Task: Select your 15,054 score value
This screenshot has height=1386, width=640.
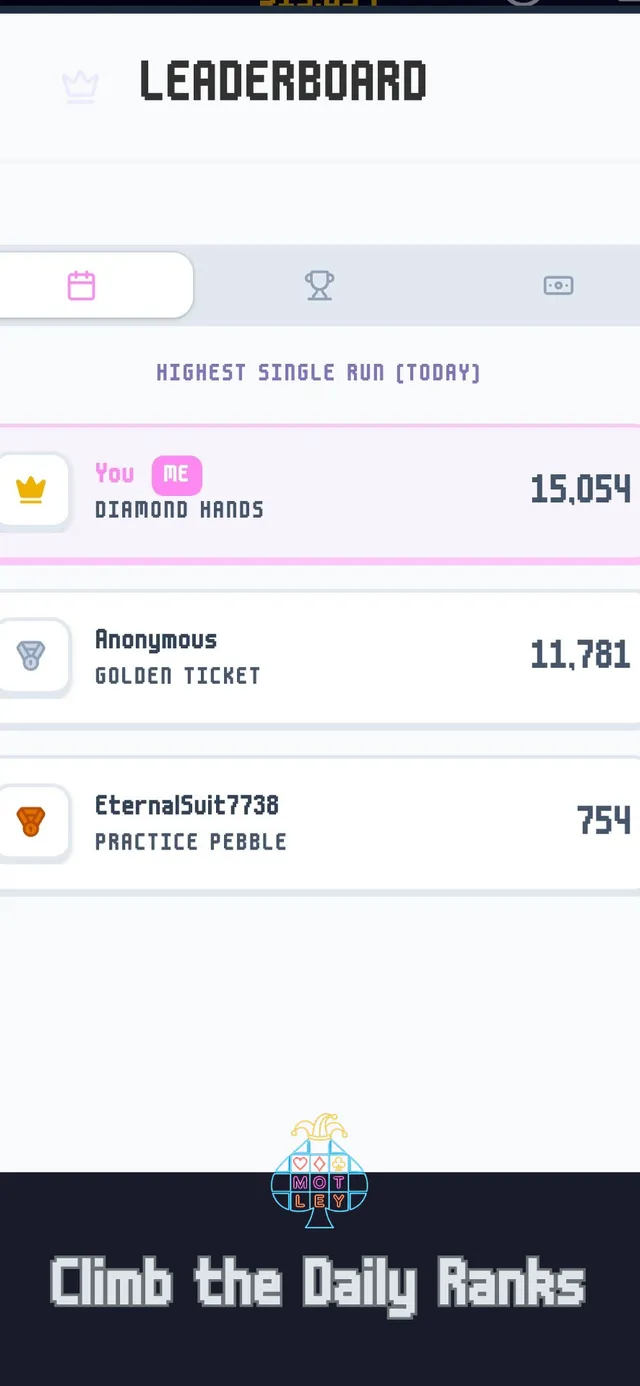Action: coord(581,489)
